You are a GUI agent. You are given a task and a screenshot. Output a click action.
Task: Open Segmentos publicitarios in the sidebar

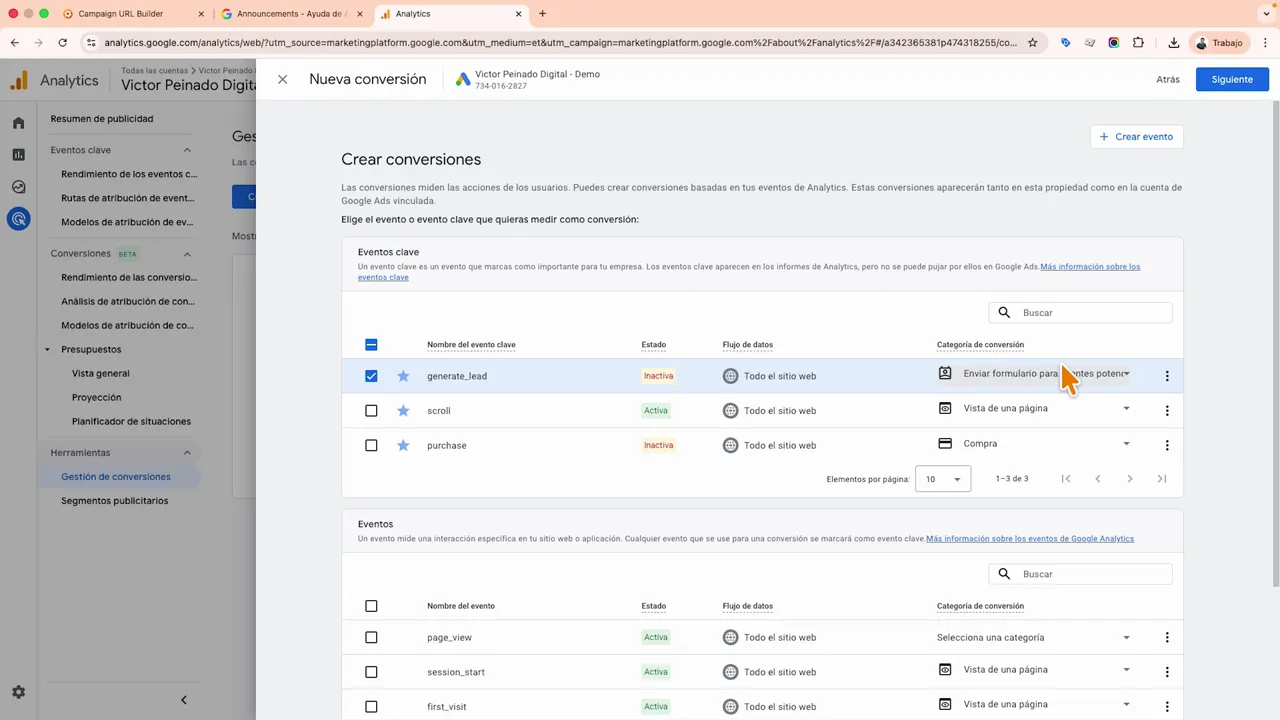click(x=115, y=501)
